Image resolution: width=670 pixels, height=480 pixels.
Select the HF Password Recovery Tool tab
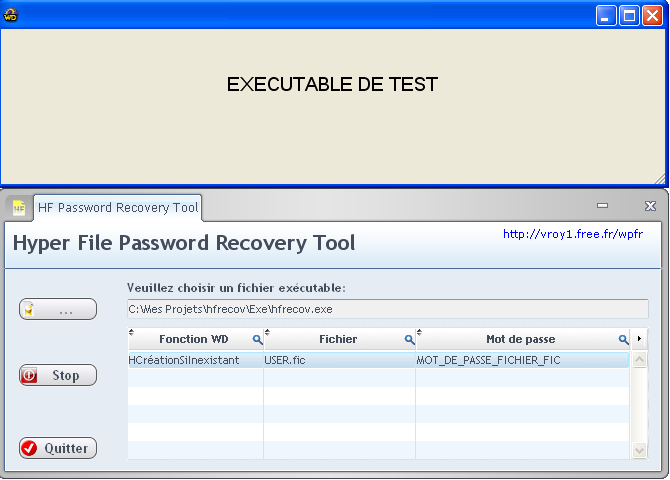pos(118,208)
